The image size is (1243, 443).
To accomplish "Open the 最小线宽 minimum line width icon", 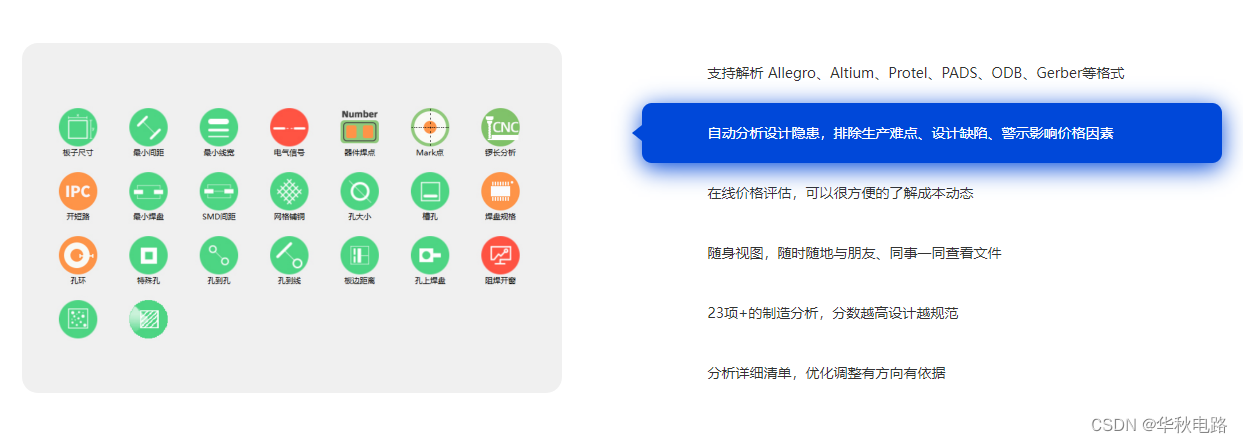I will (219, 127).
